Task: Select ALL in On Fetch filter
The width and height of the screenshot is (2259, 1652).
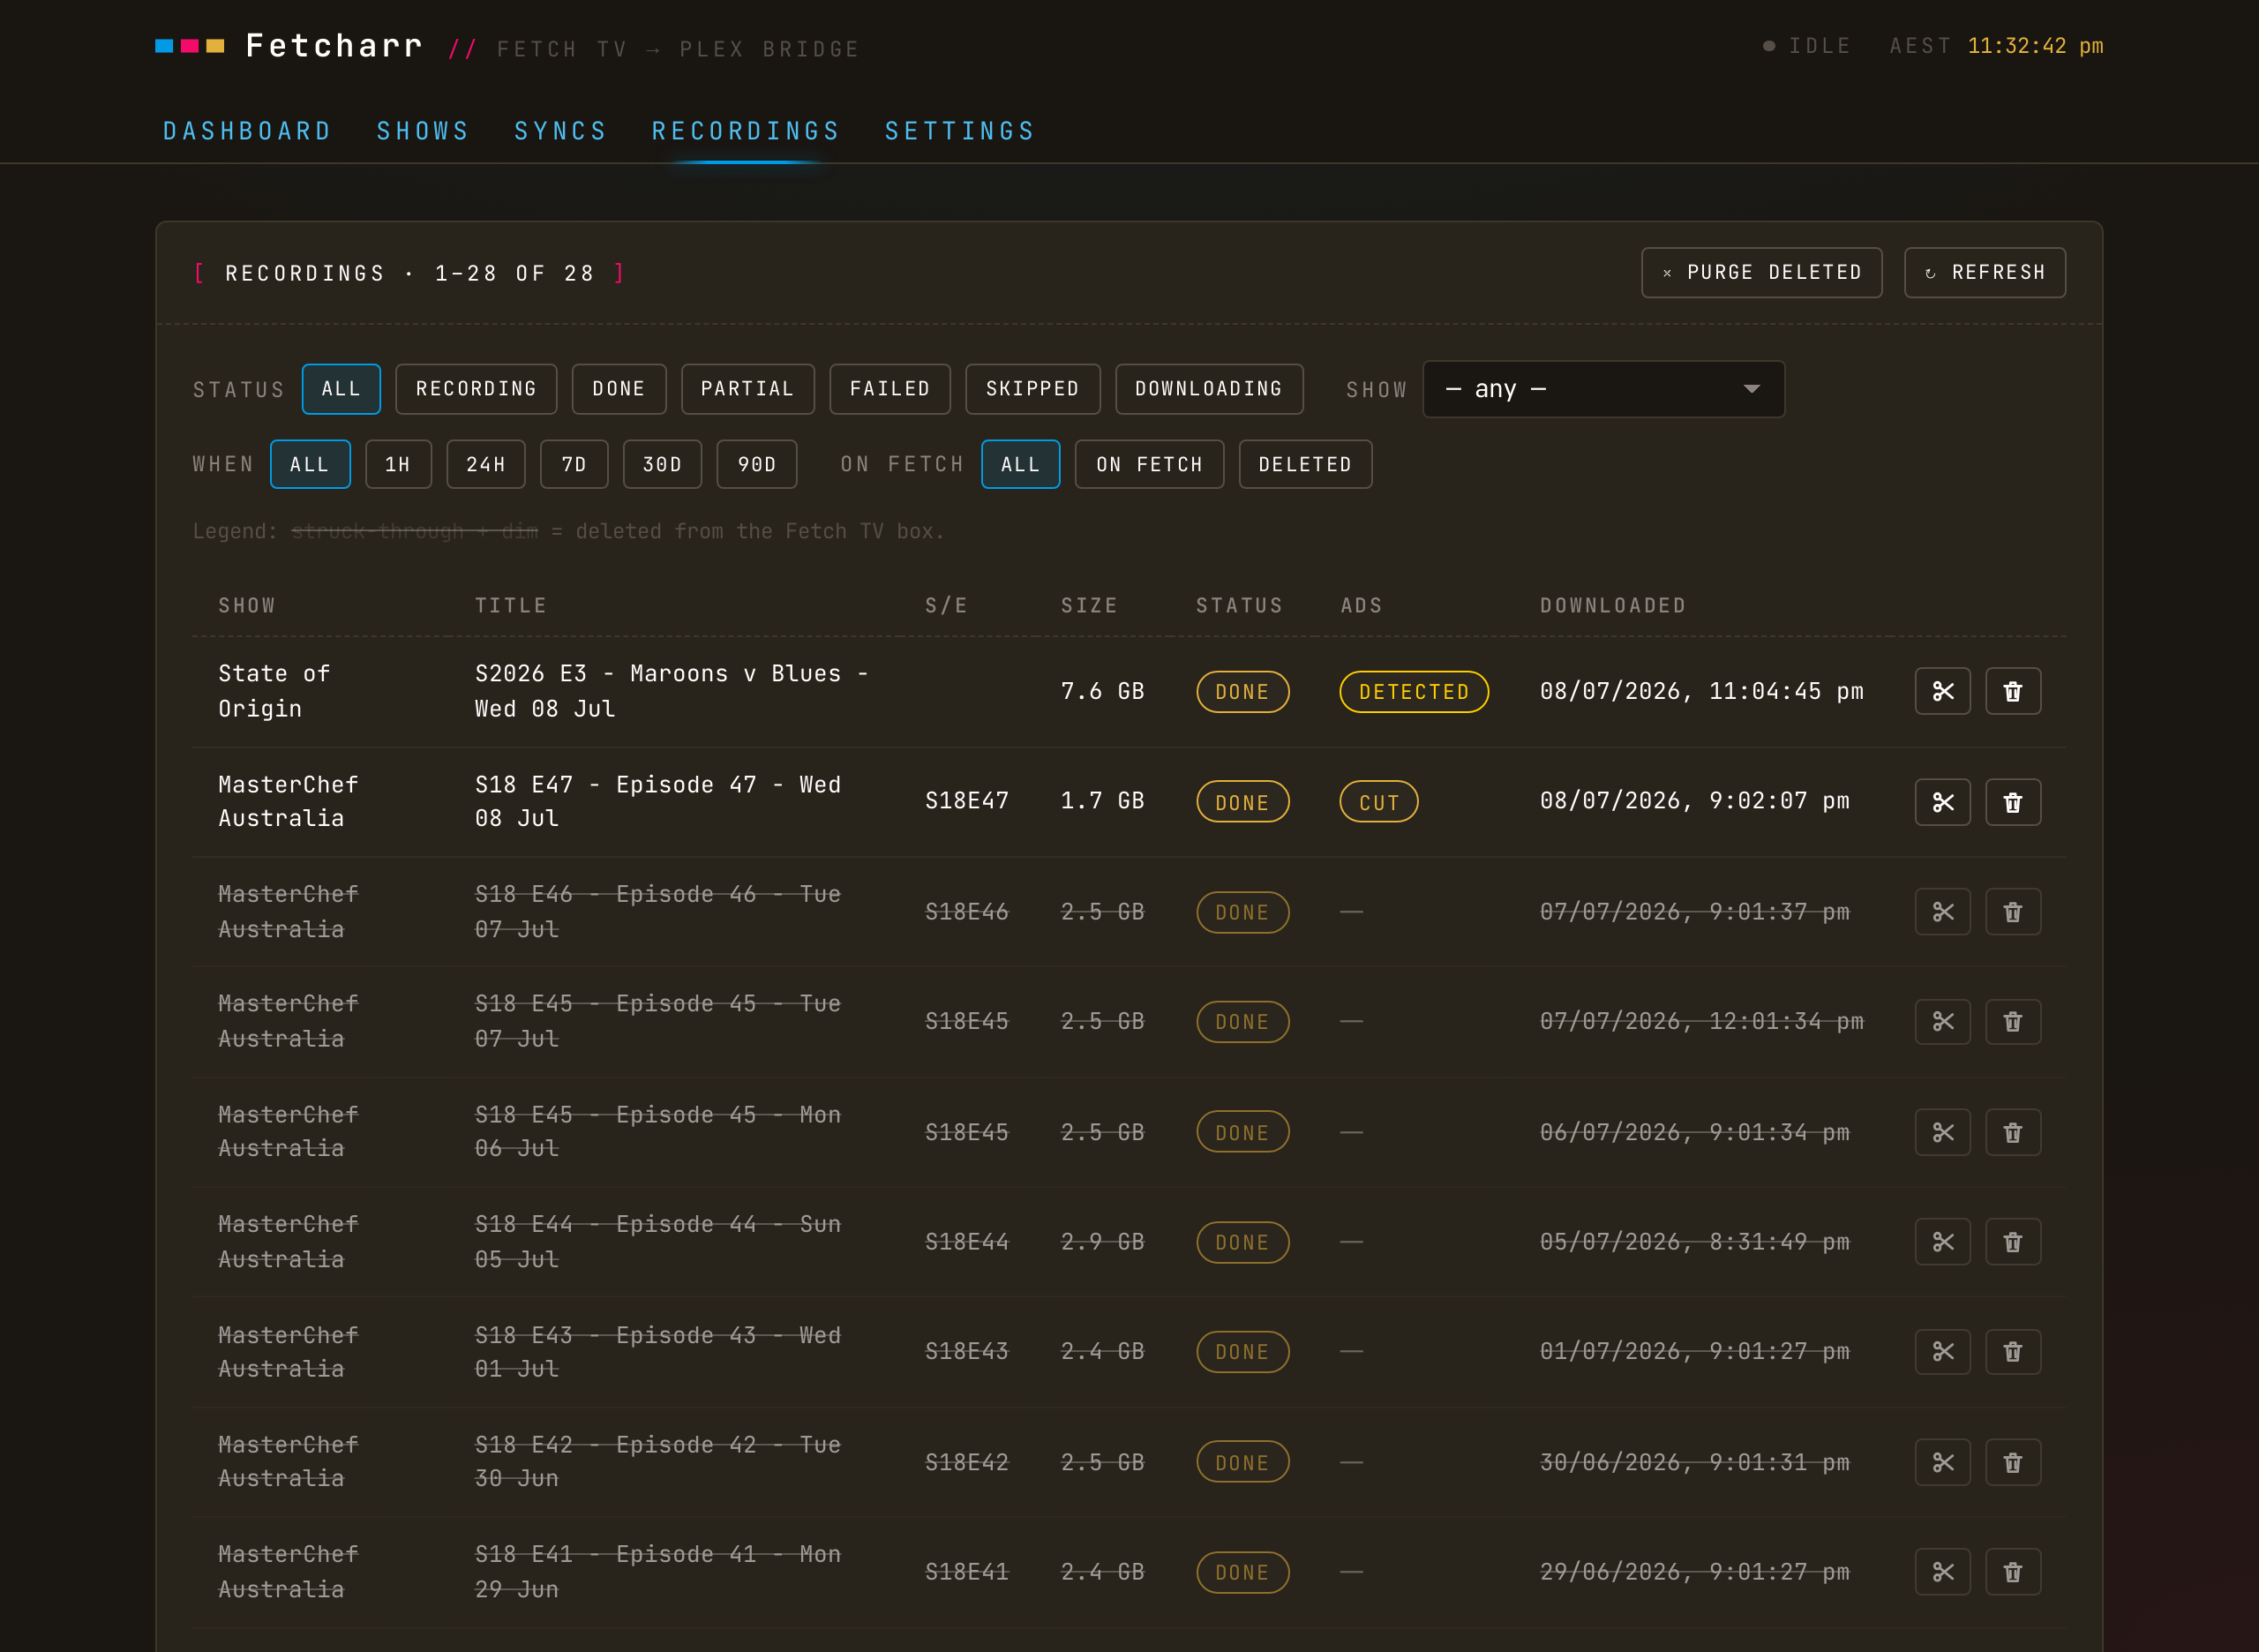Action: (1020, 464)
